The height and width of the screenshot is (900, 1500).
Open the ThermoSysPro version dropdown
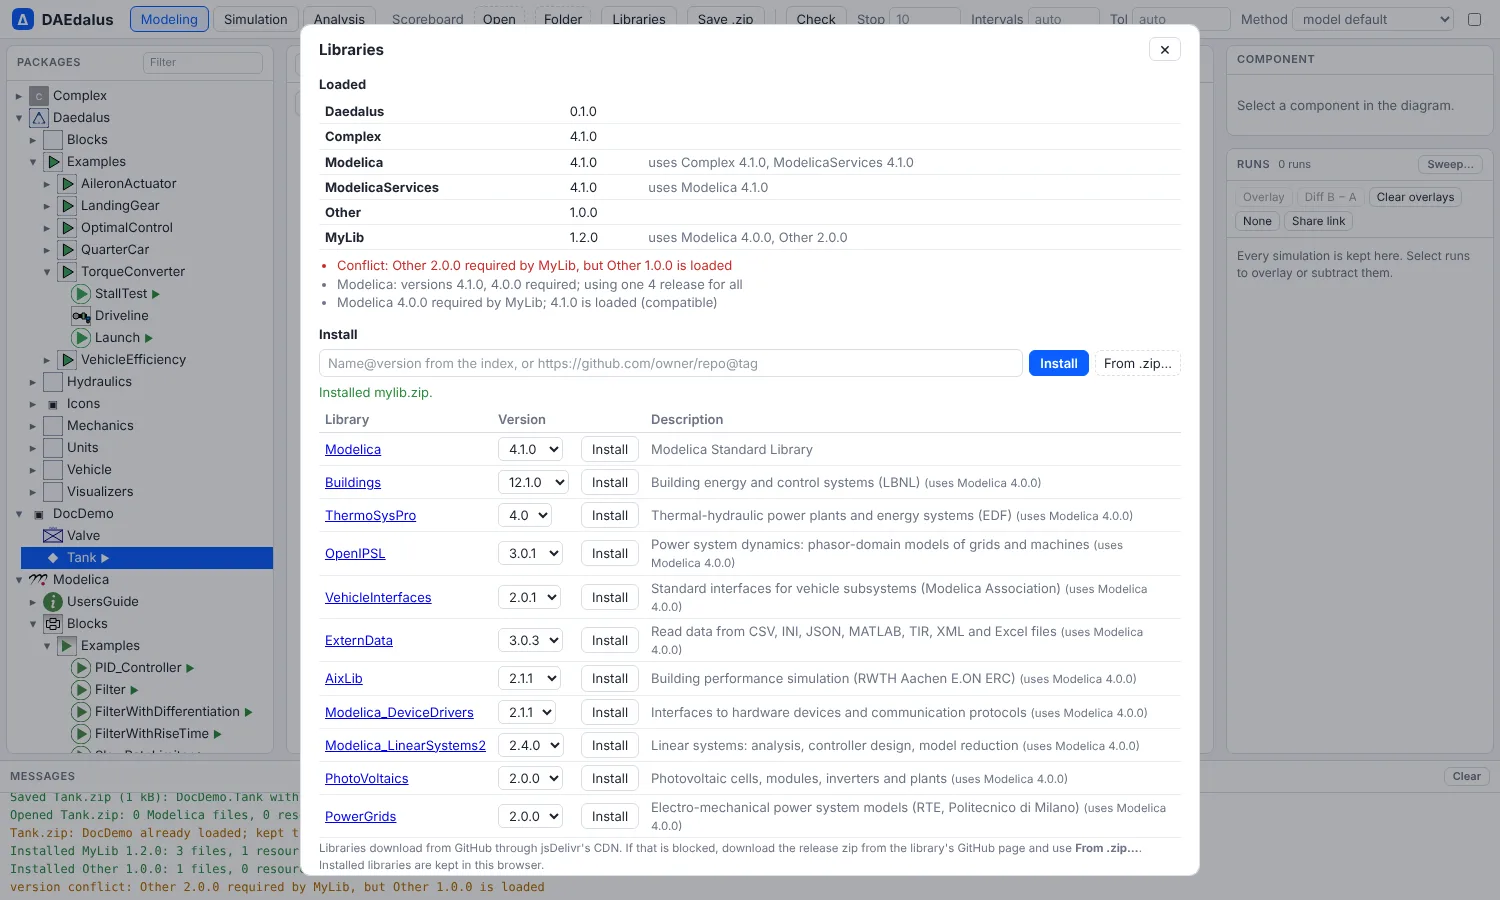(525, 516)
